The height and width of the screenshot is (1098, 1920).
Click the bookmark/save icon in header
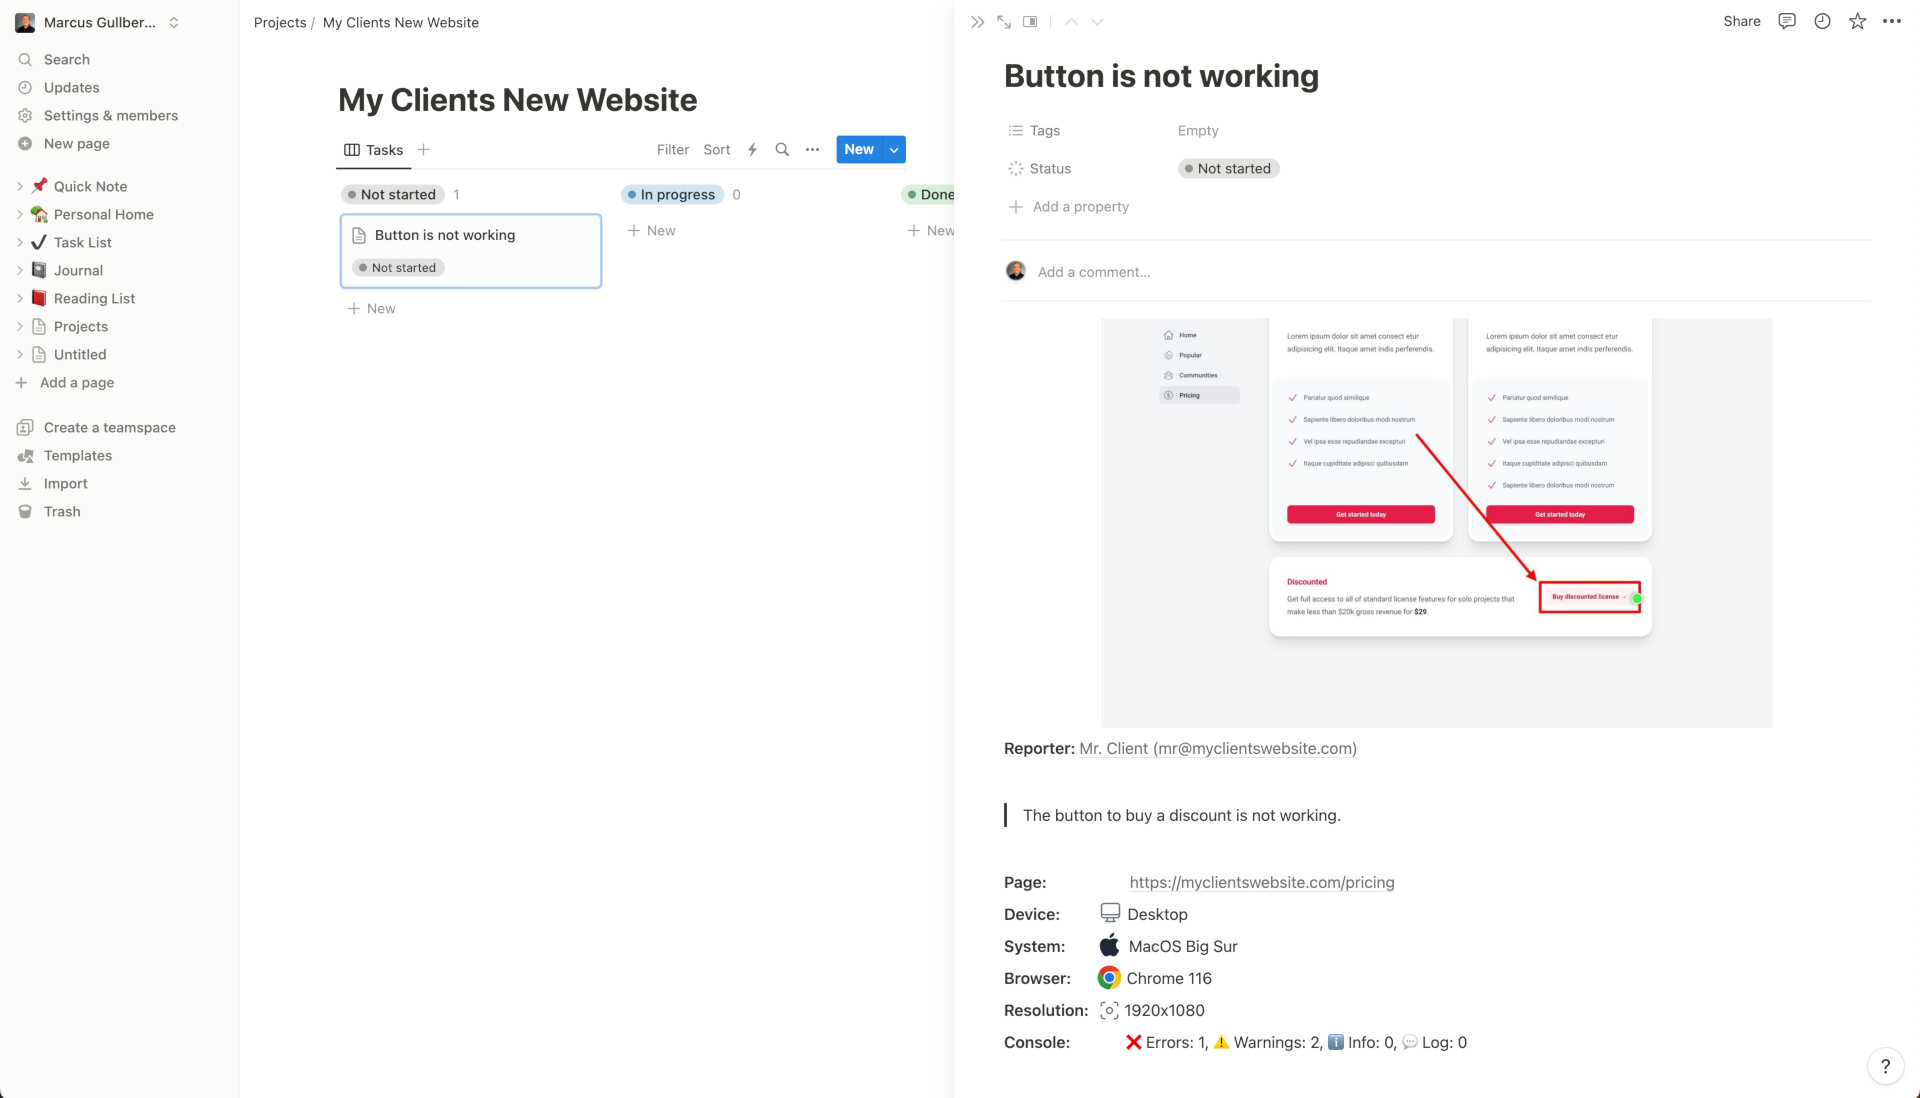click(x=1857, y=21)
